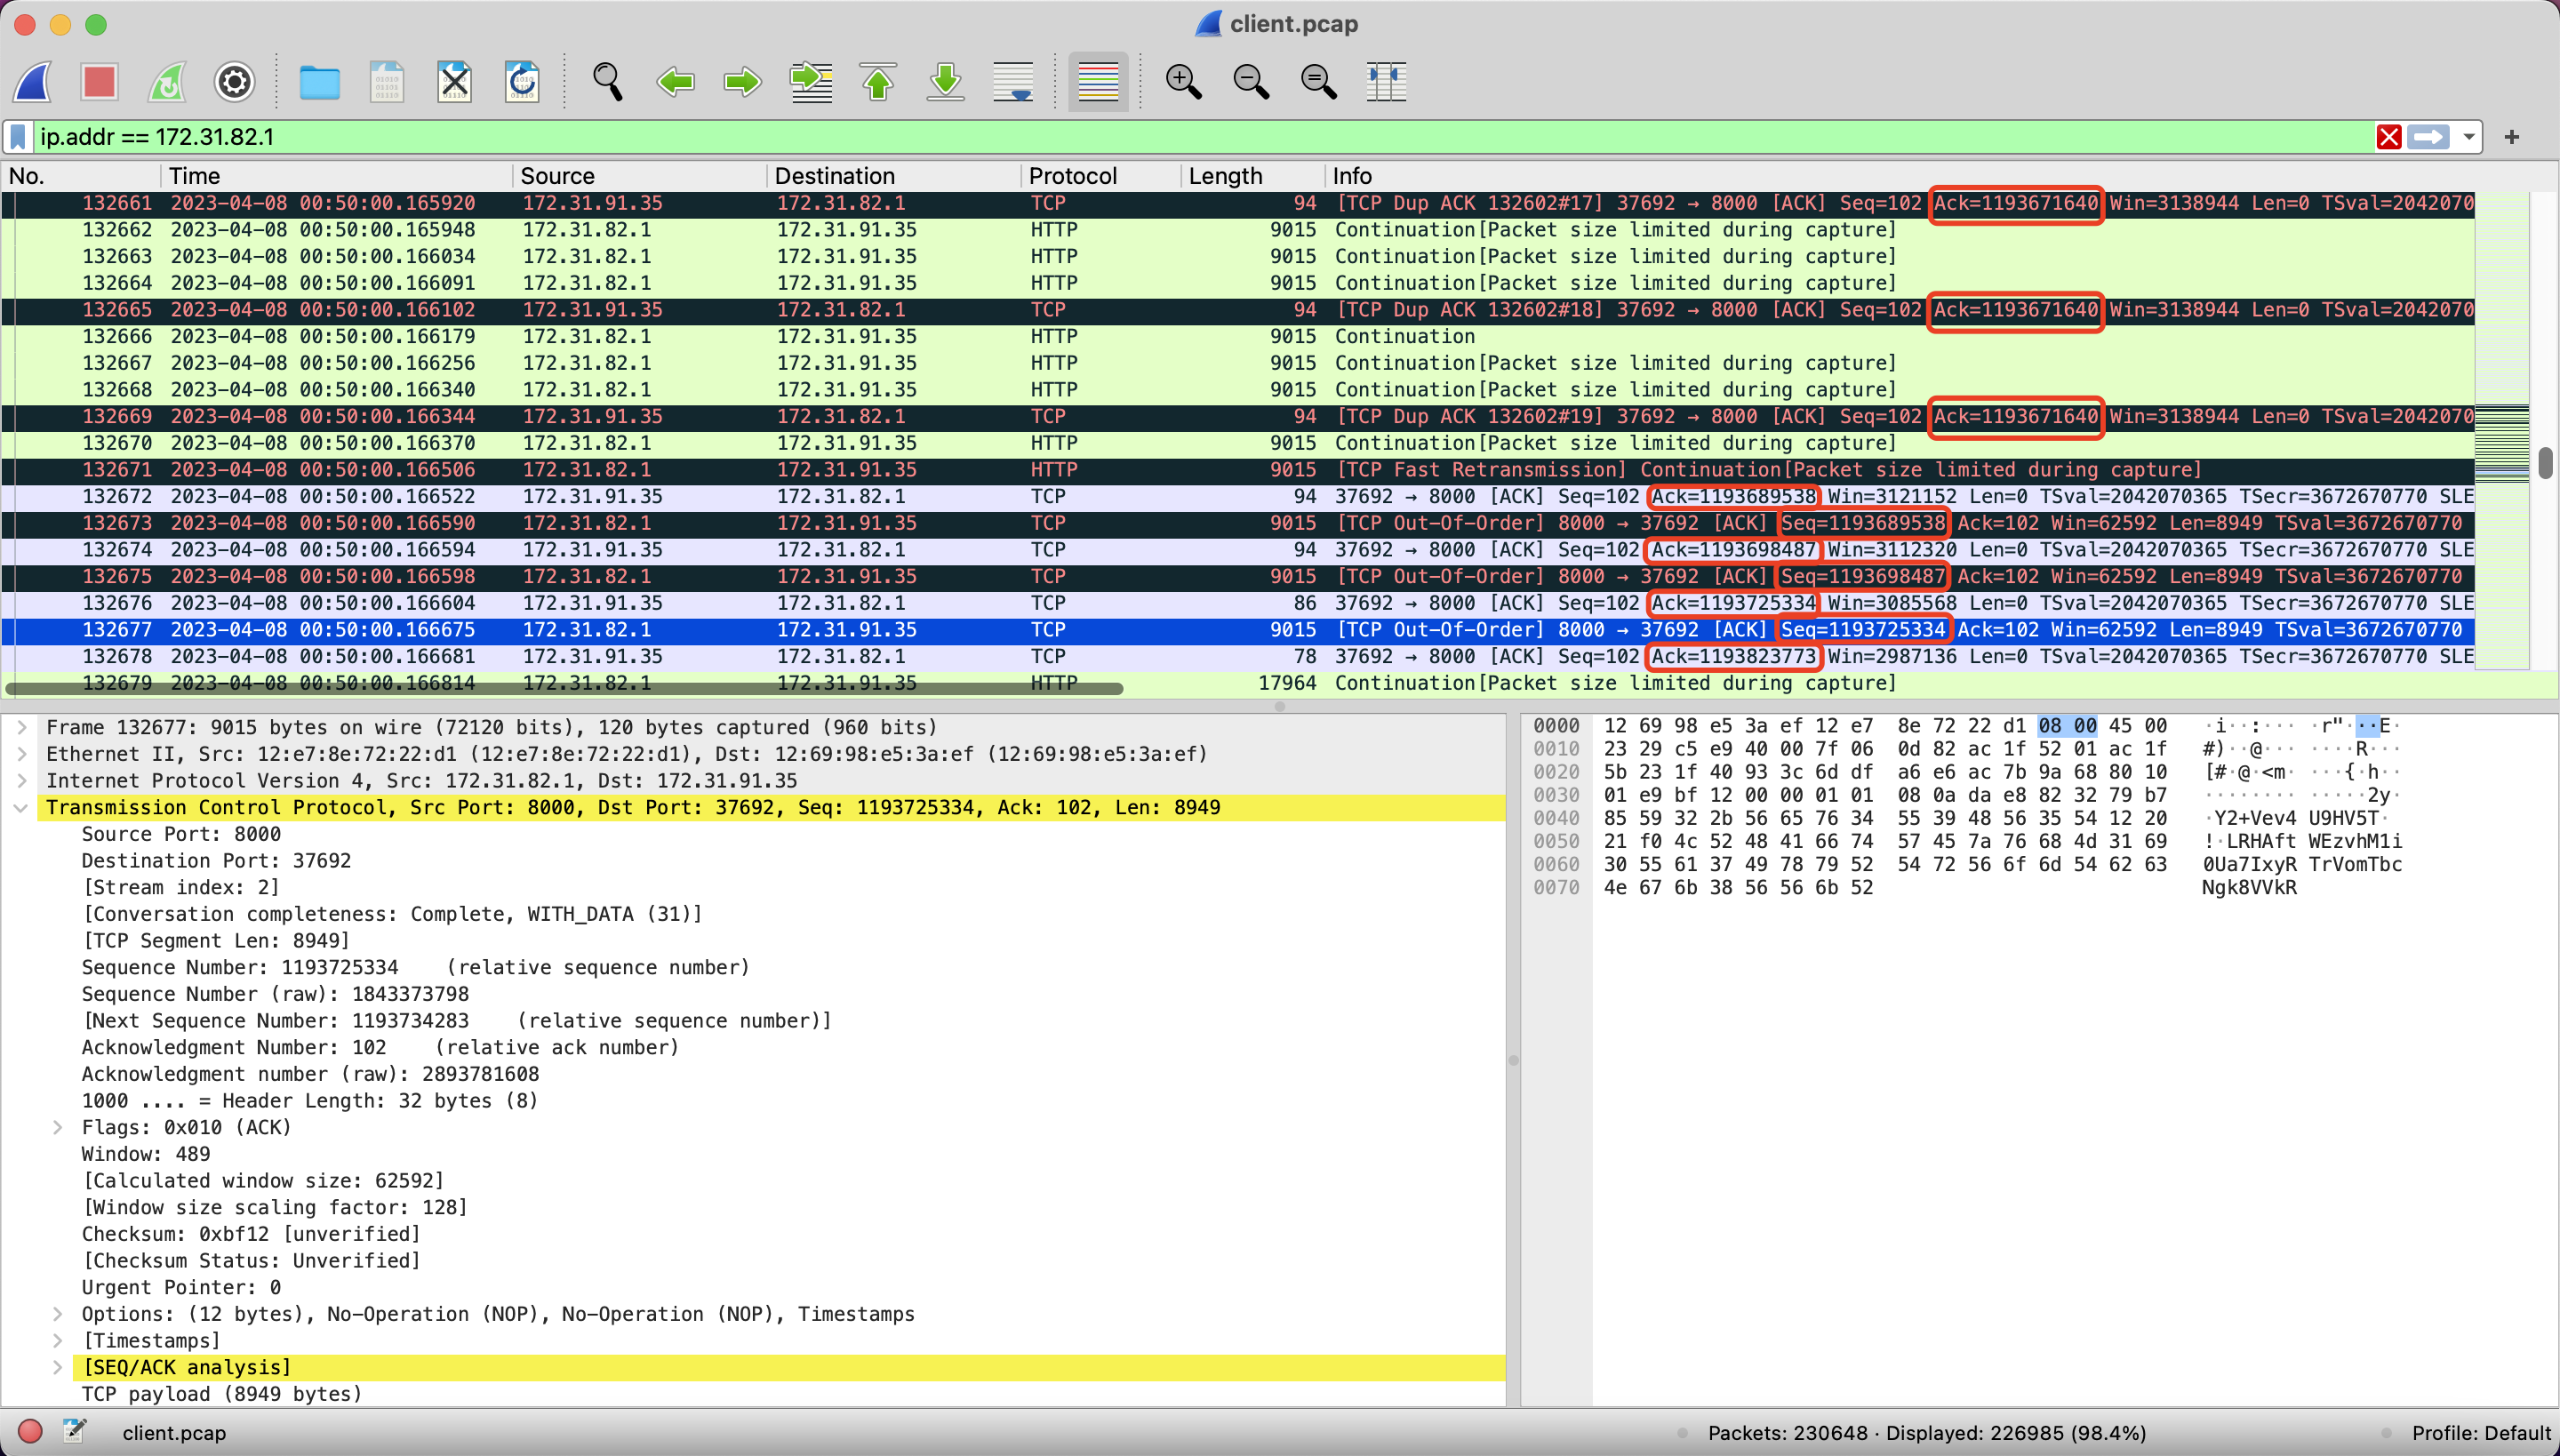This screenshot has width=2560, height=1456.
Task: Click the restart capture icon
Action: (167, 81)
